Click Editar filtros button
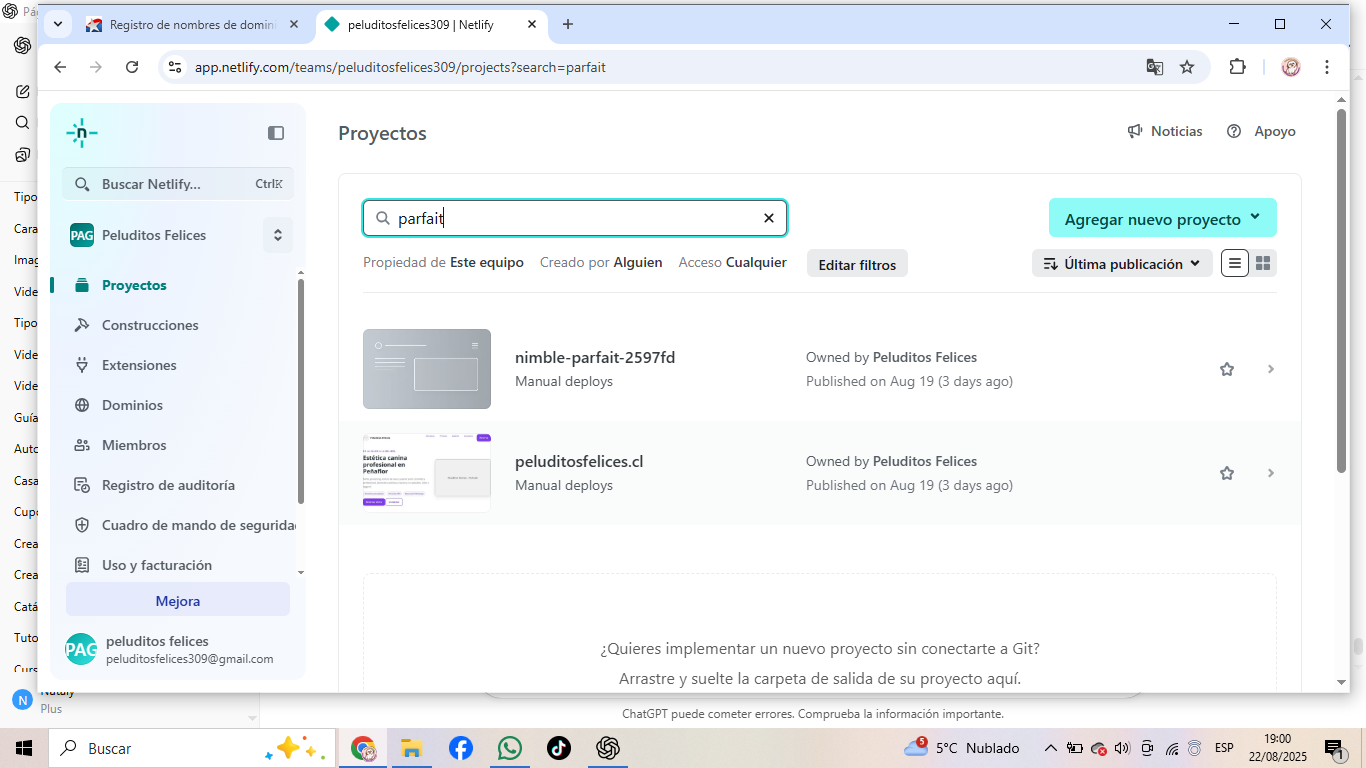The width and height of the screenshot is (1366, 768). click(x=857, y=264)
